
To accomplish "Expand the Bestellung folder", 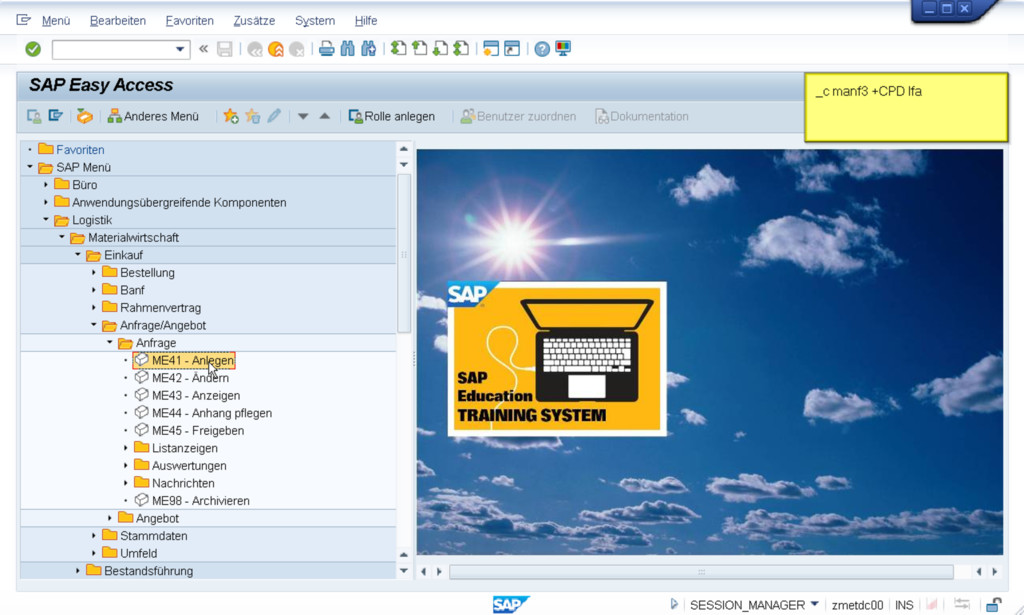I will click(93, 272).
